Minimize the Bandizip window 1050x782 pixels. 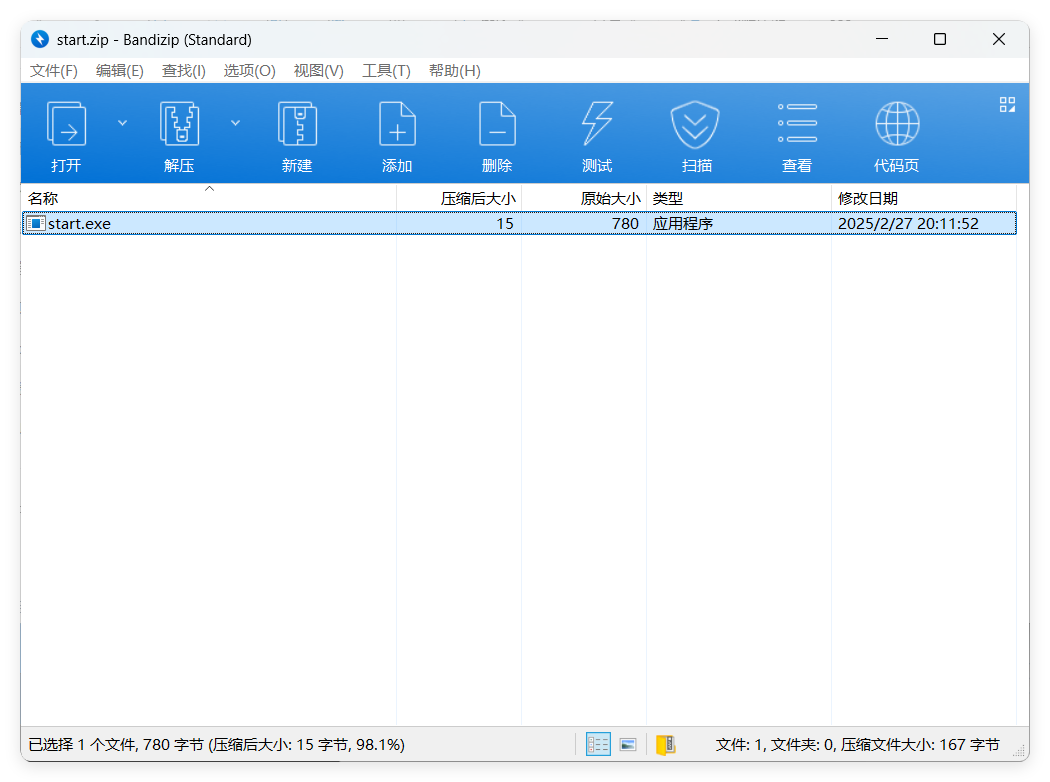882,40
